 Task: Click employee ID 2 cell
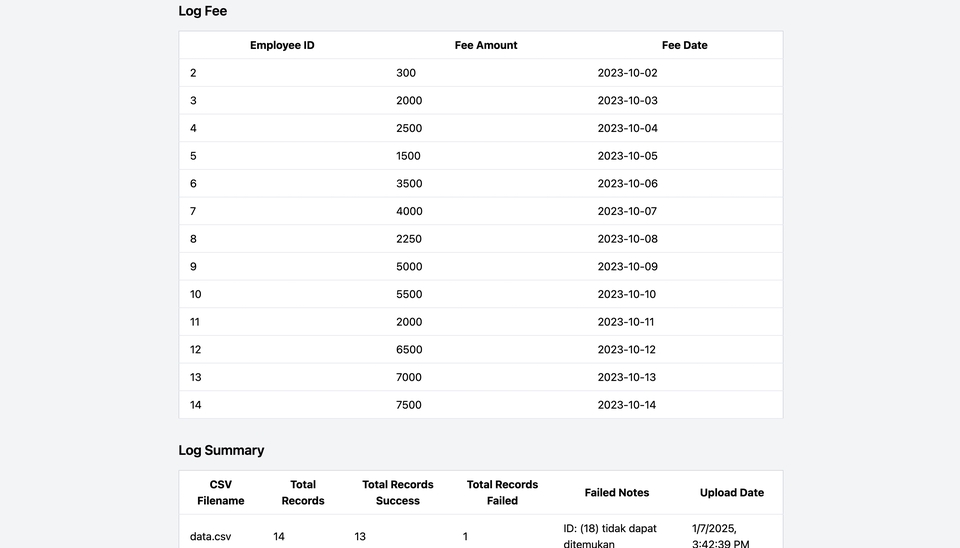coord(193,73)
